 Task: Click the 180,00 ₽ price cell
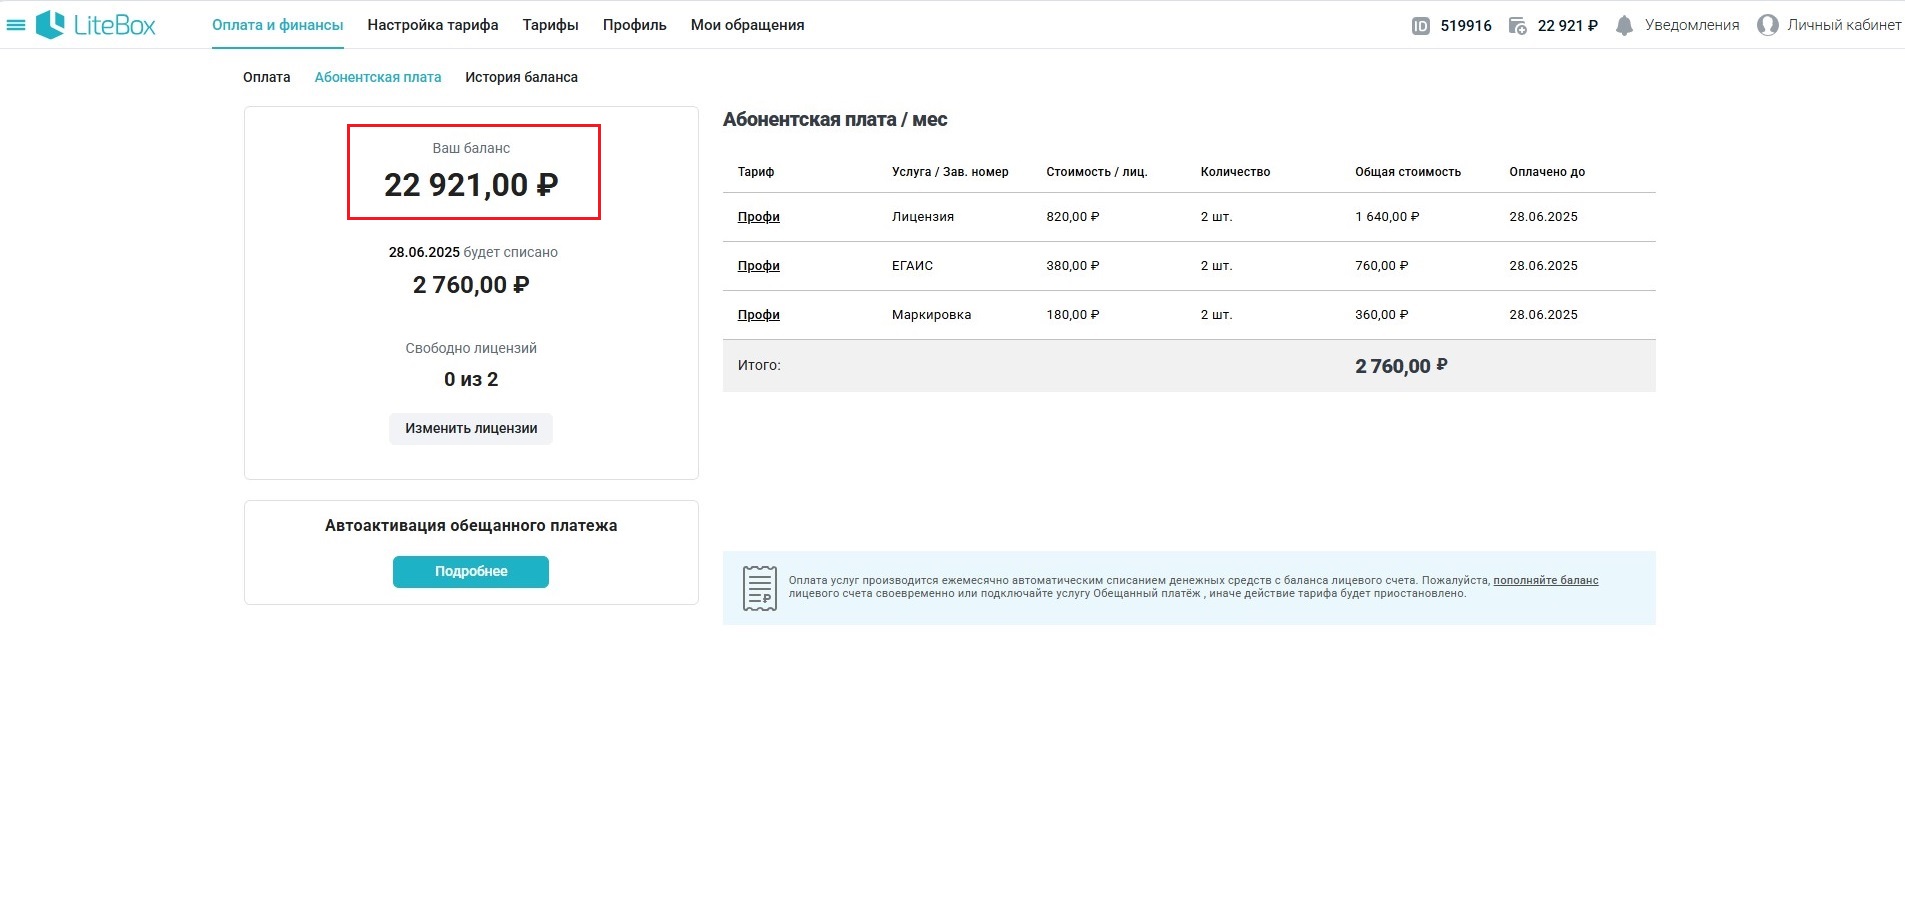point(1073,315)
